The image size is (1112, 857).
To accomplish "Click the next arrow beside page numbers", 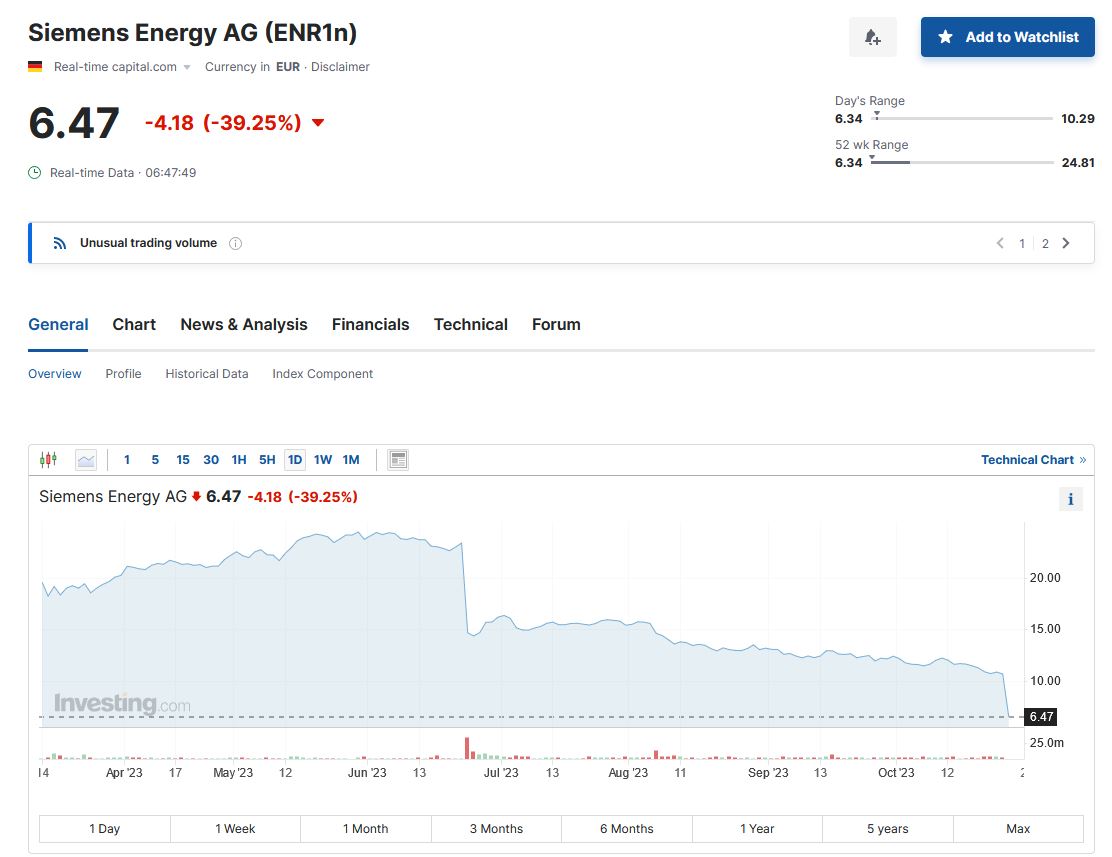I will tap(1066, 242).
